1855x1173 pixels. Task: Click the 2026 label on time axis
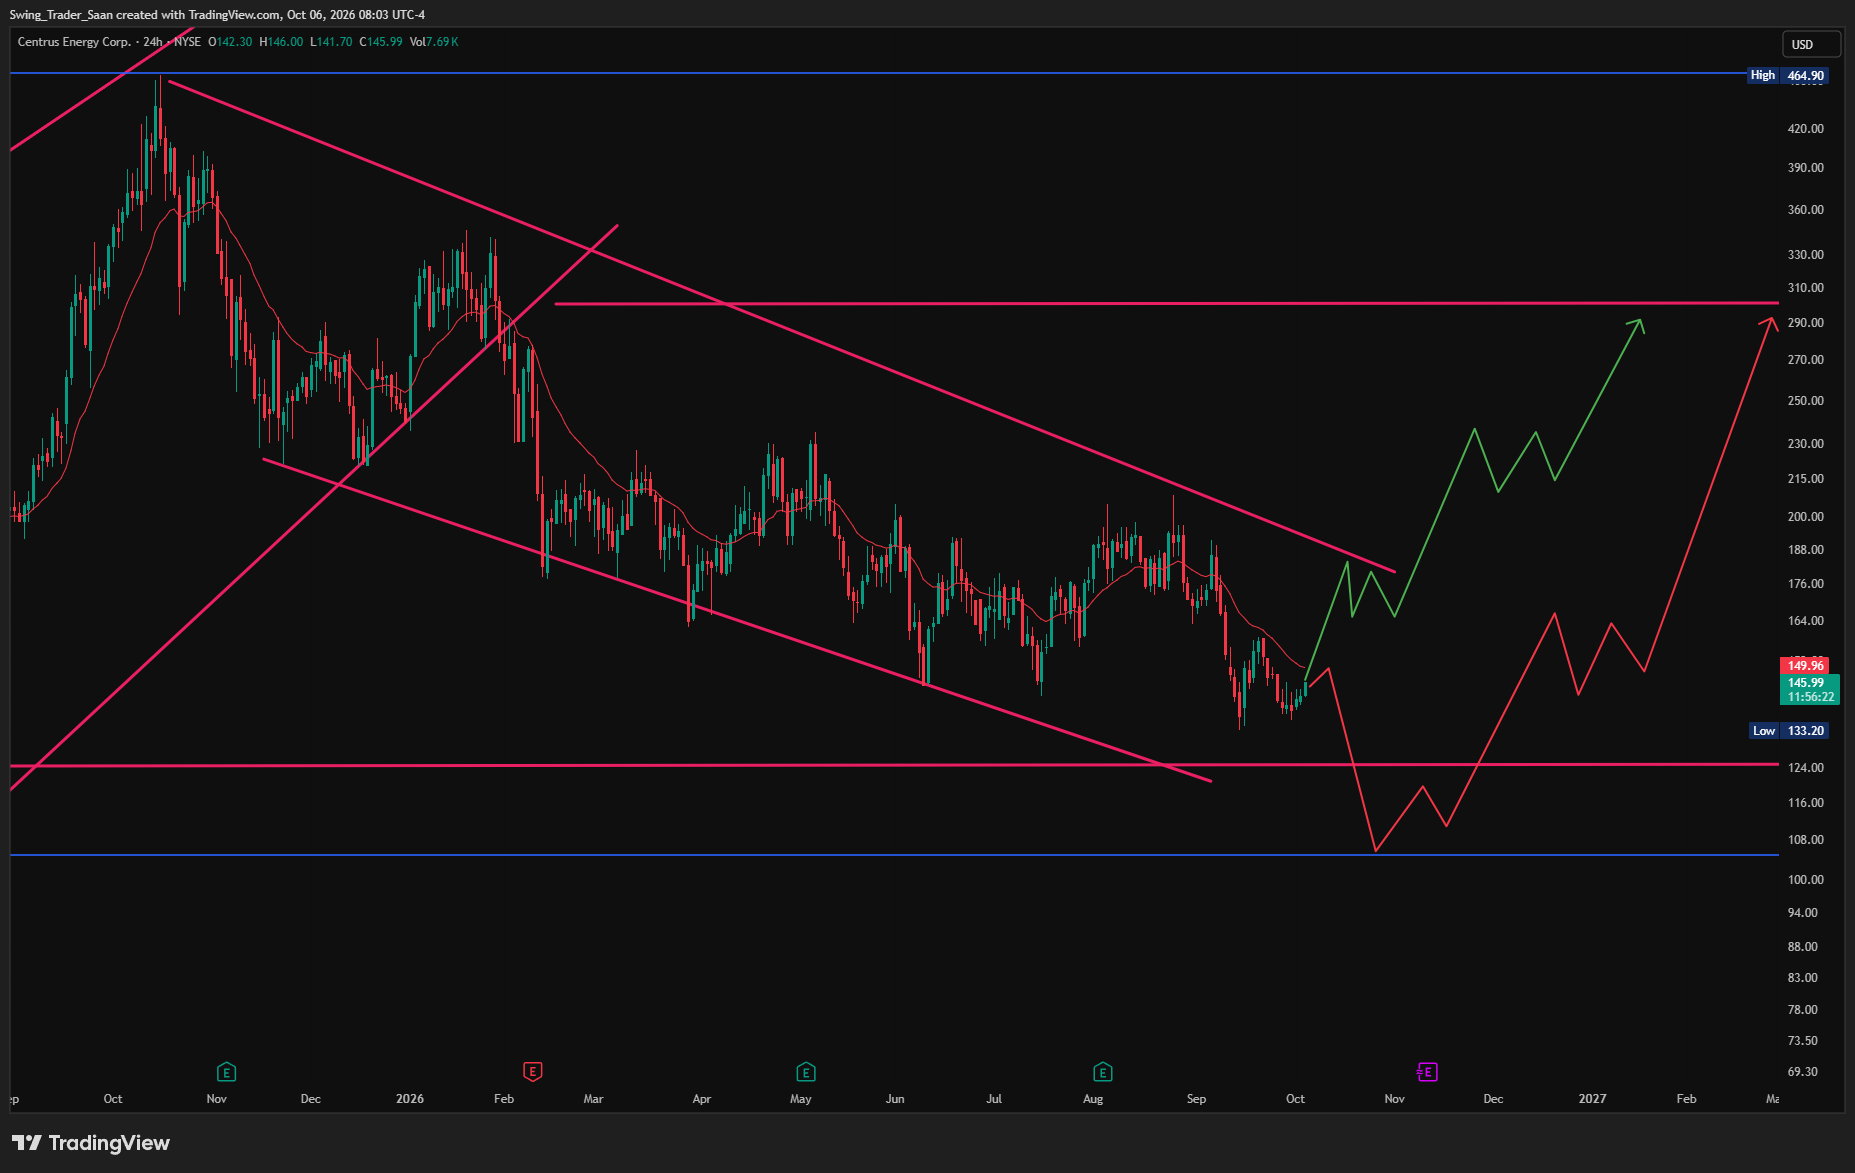point(410,1099)
